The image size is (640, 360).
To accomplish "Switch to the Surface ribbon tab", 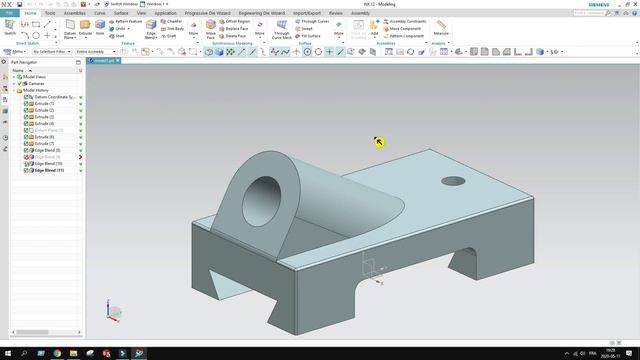I will pyautogui.click(x=121, y=13).
